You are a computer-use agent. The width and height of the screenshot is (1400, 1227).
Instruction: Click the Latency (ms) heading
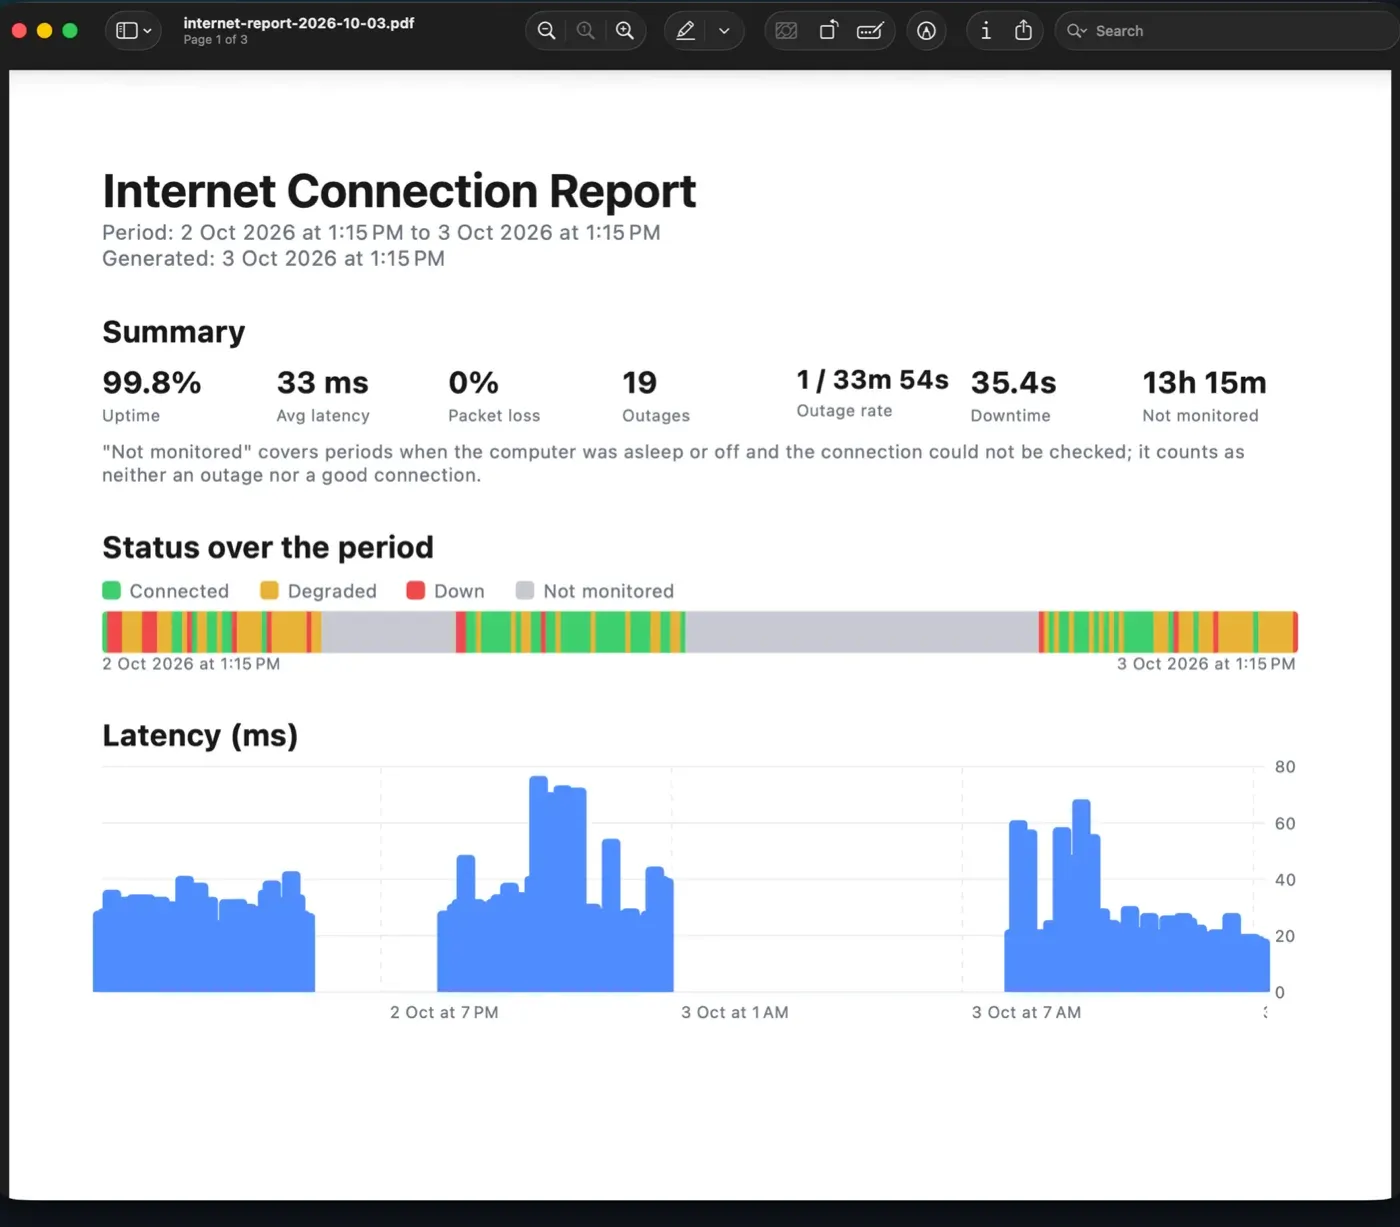[200, 736]
